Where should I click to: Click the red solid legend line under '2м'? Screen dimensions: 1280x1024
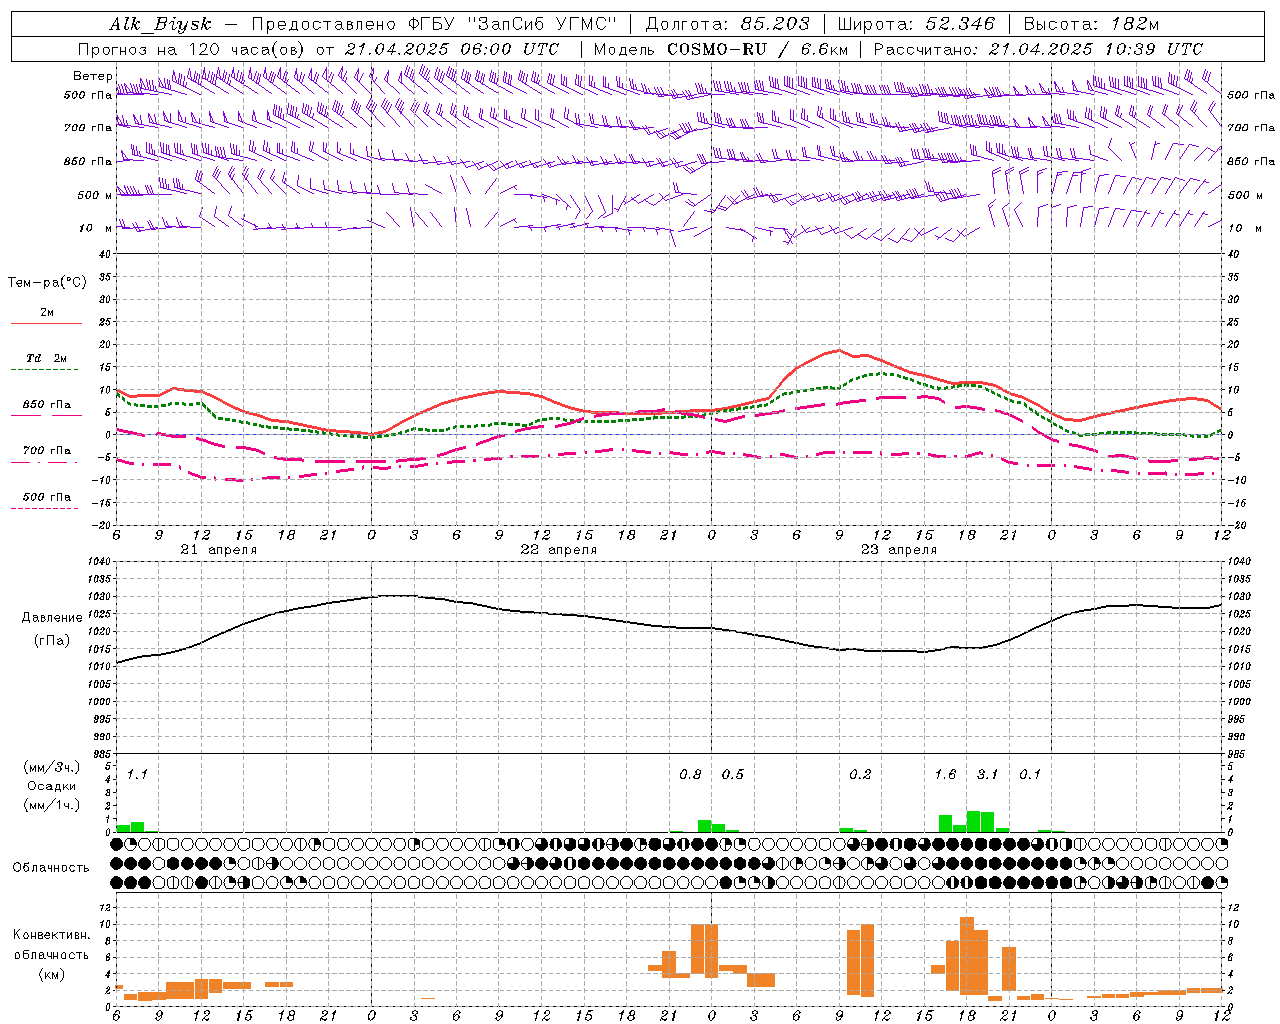click(x=47, y=324)
